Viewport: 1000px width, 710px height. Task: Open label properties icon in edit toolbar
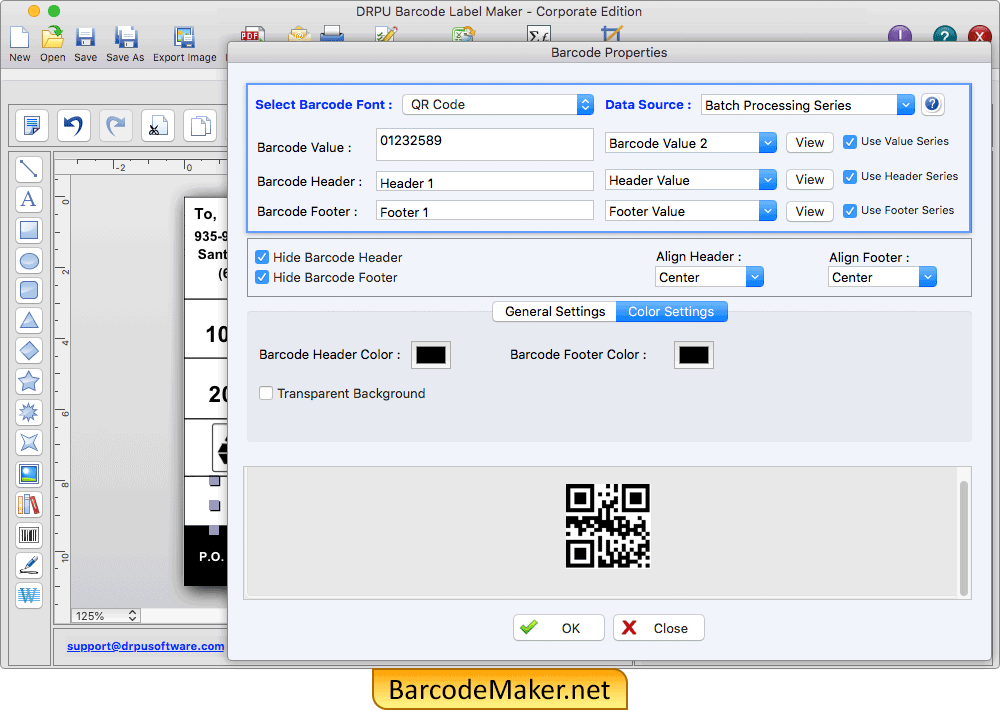32,125
